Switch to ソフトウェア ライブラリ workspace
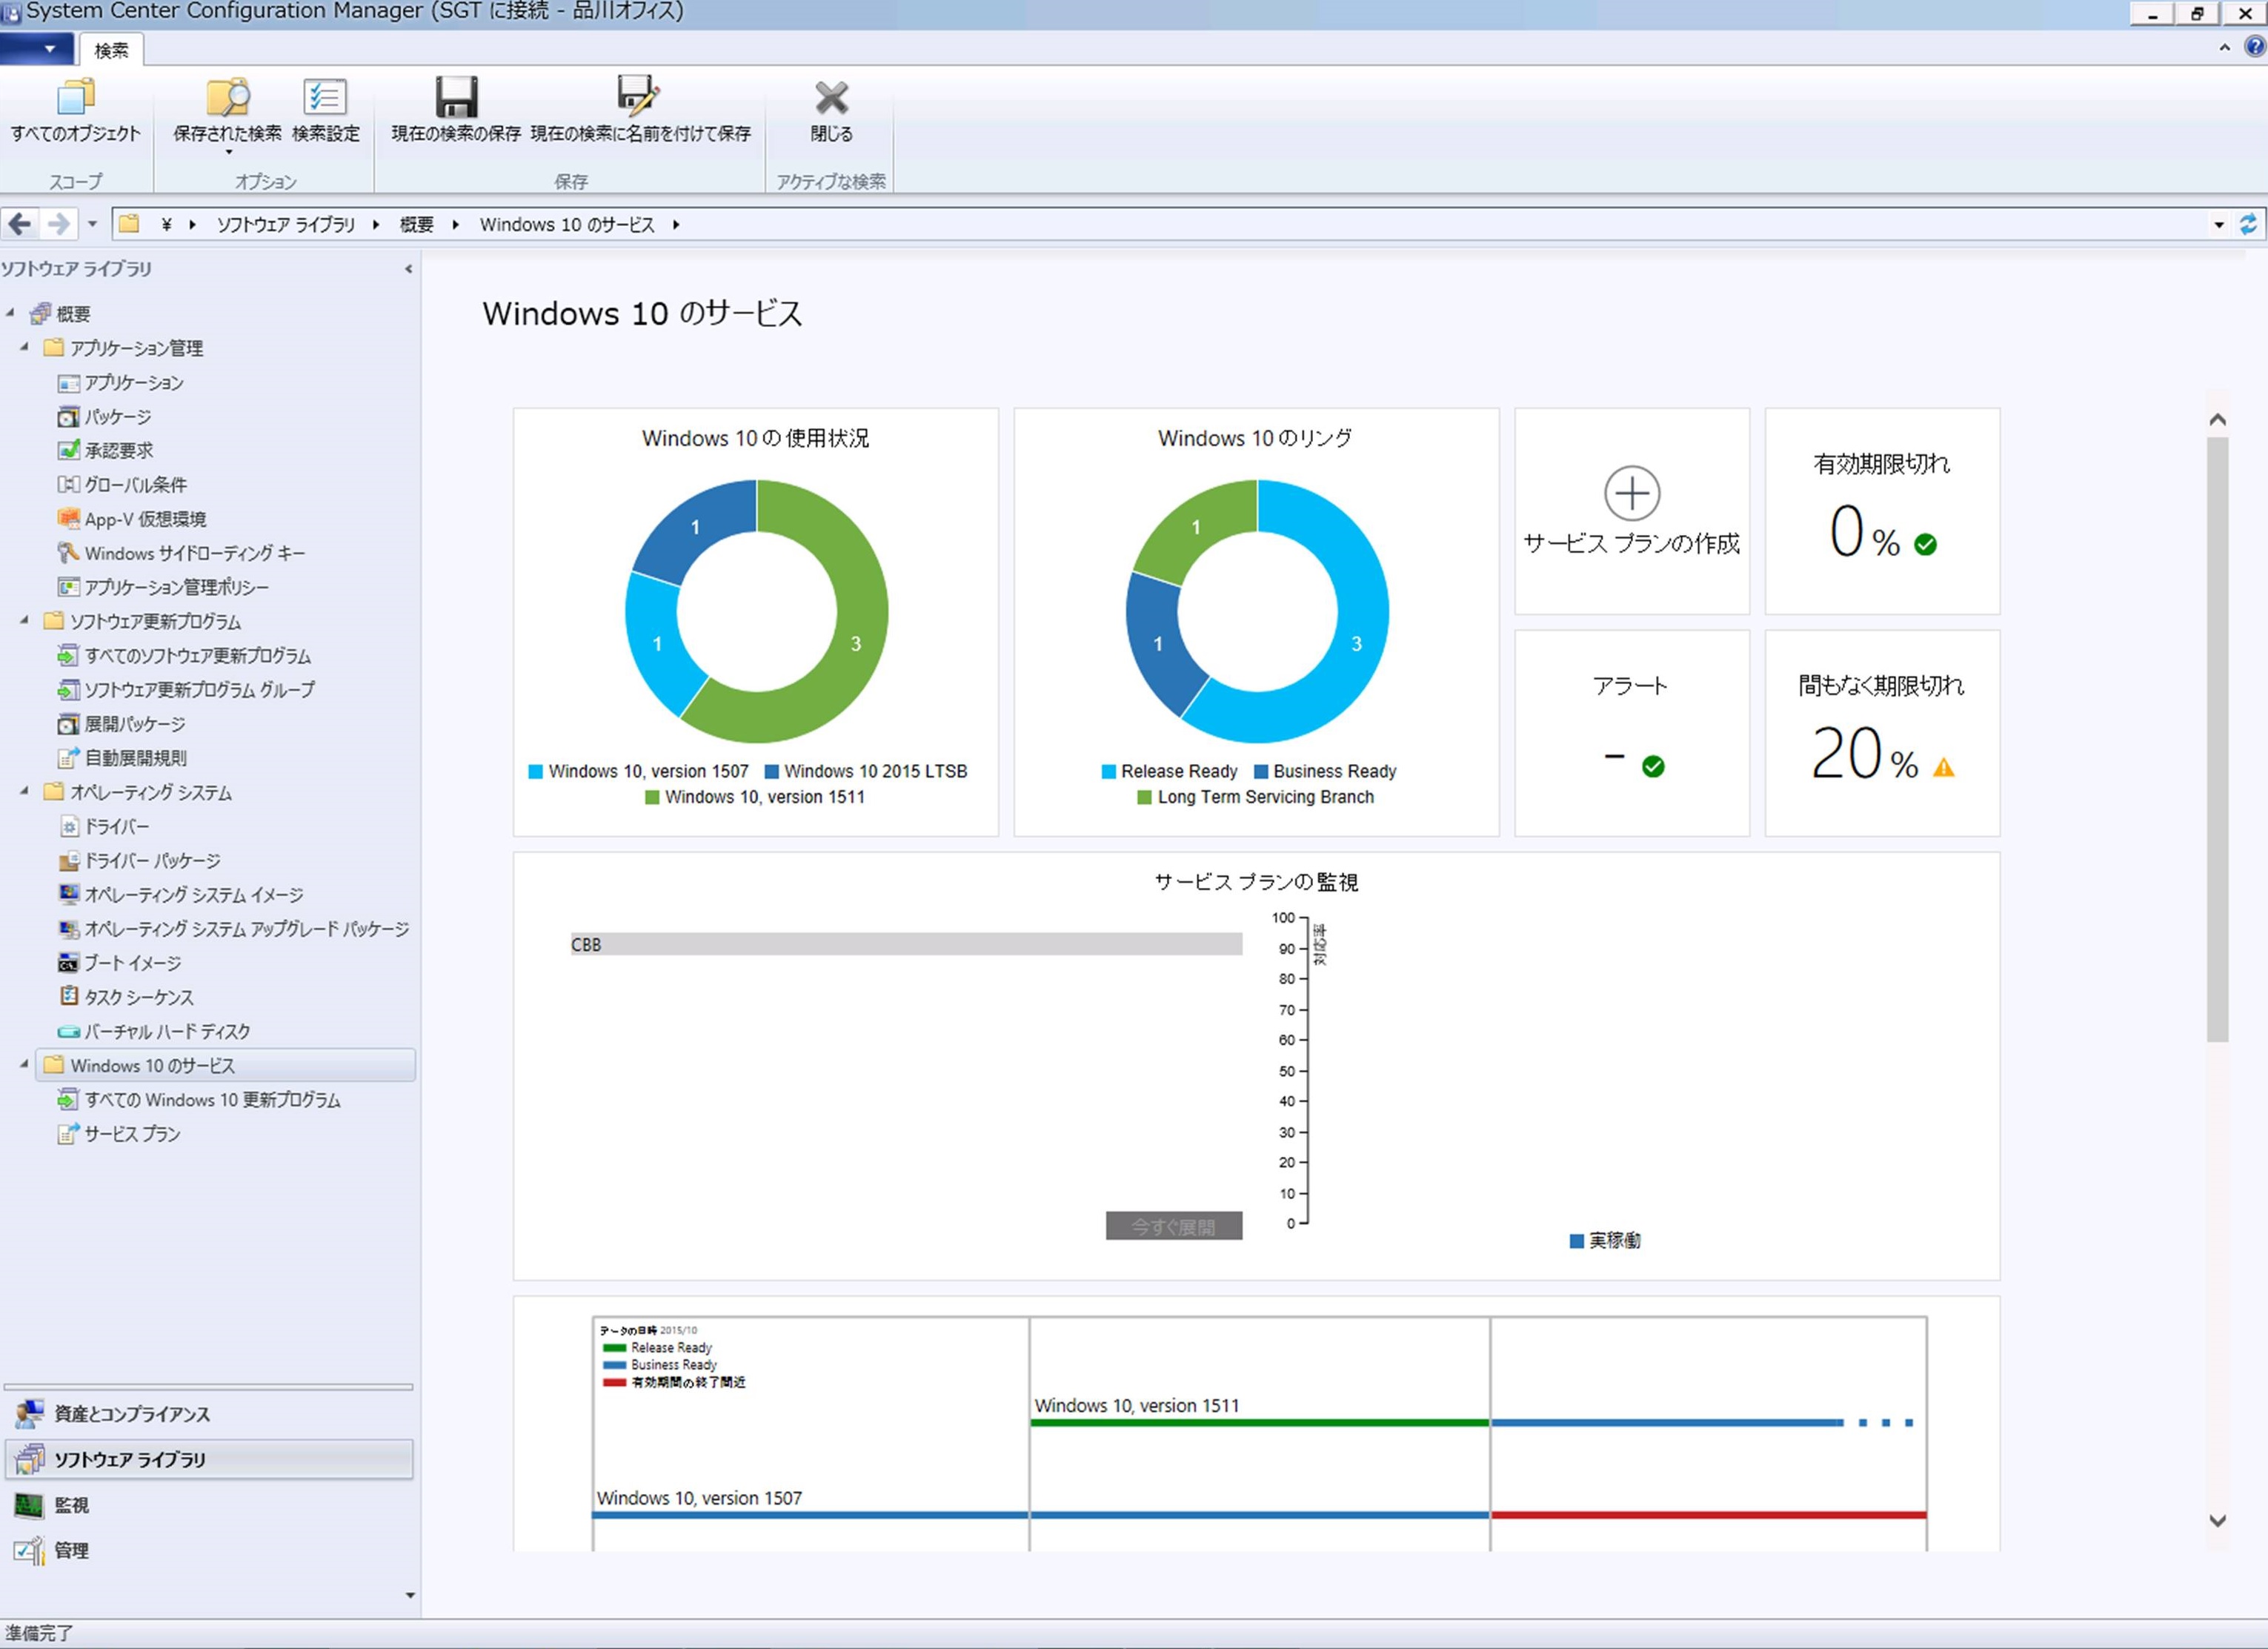This screenshot has width=2268, height=1649. 209,1459
